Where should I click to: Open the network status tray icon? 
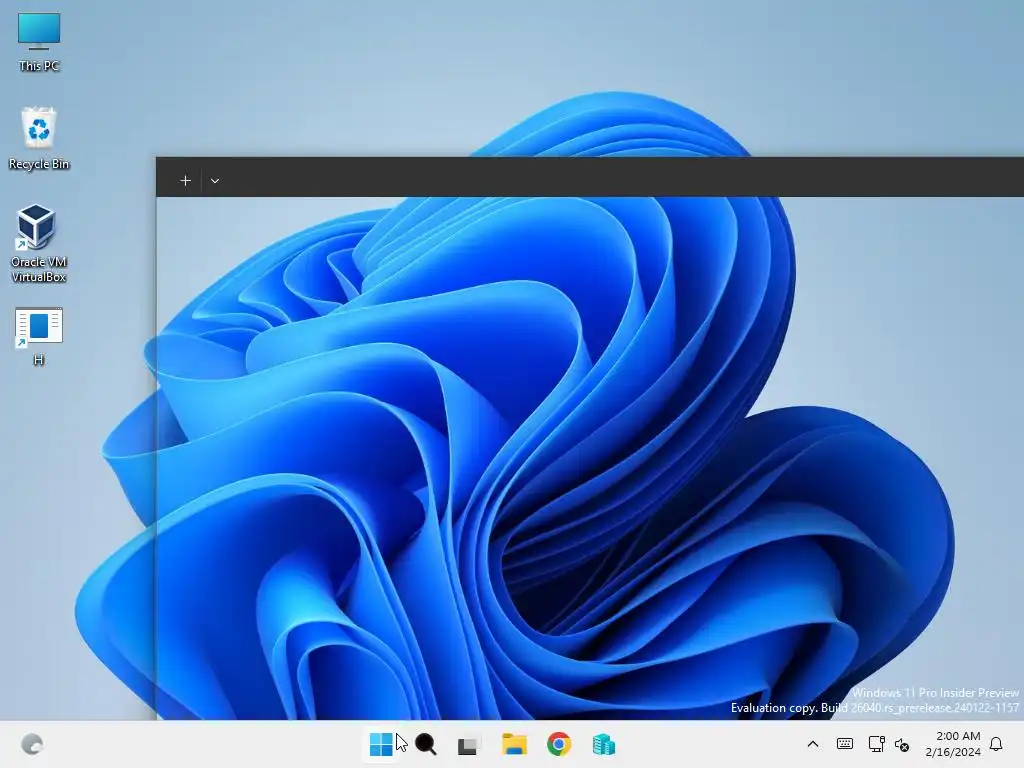[x=876, y=744]
